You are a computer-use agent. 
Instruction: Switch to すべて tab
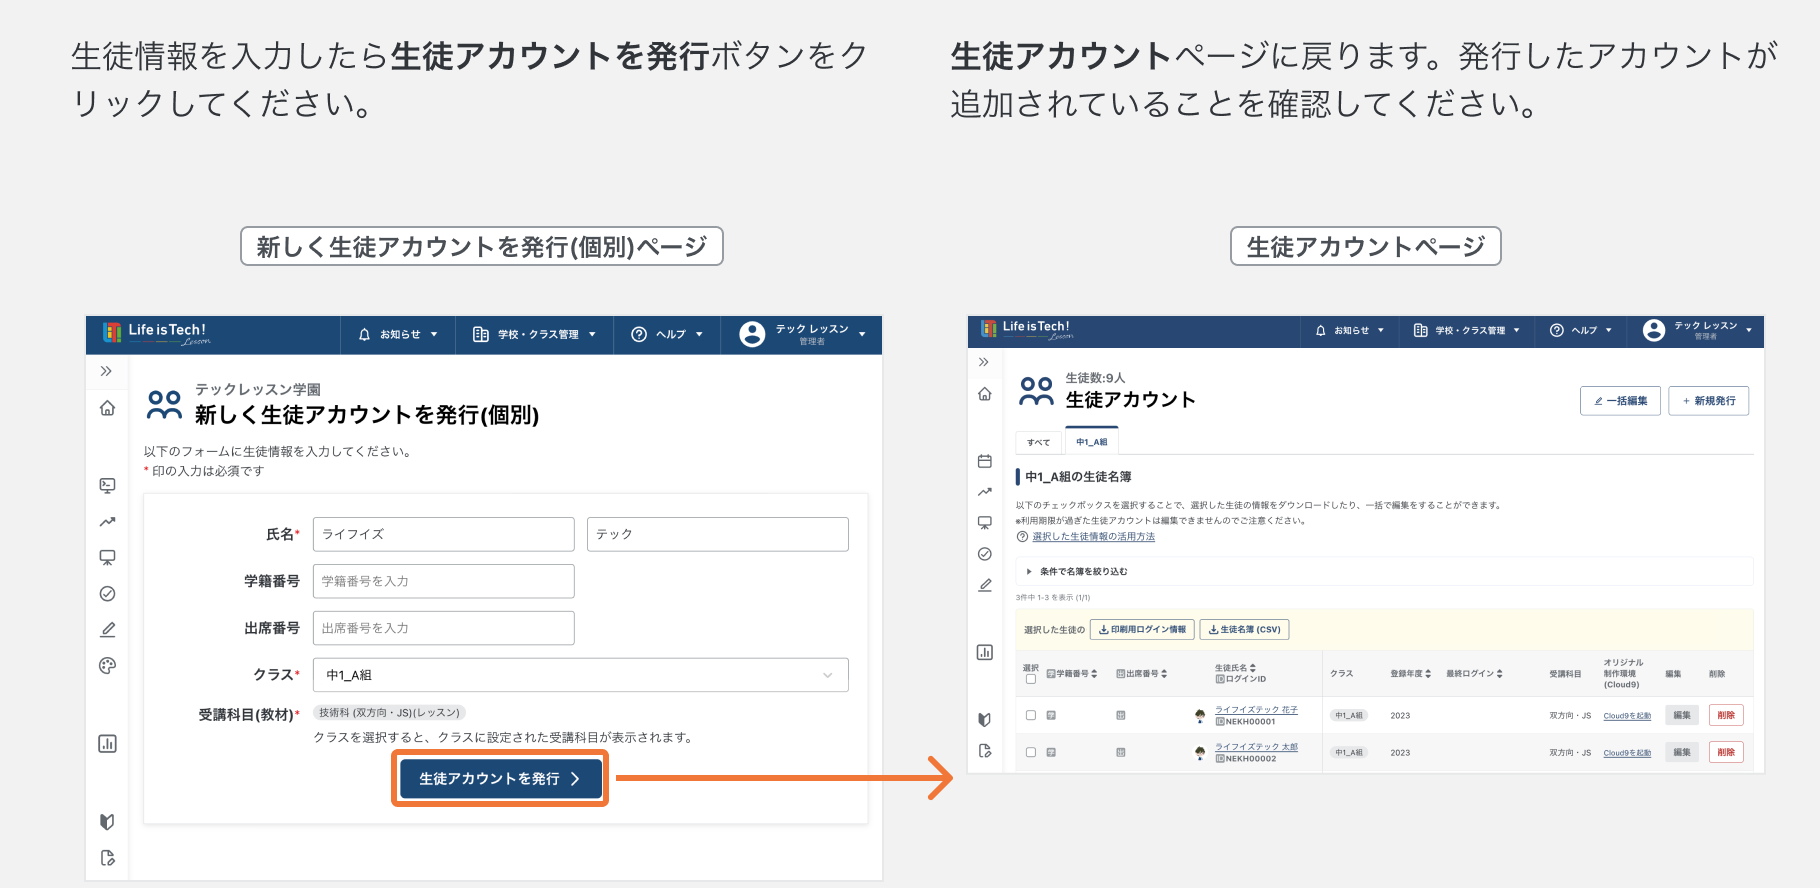pyautogui.click(x=1039, y=442)
